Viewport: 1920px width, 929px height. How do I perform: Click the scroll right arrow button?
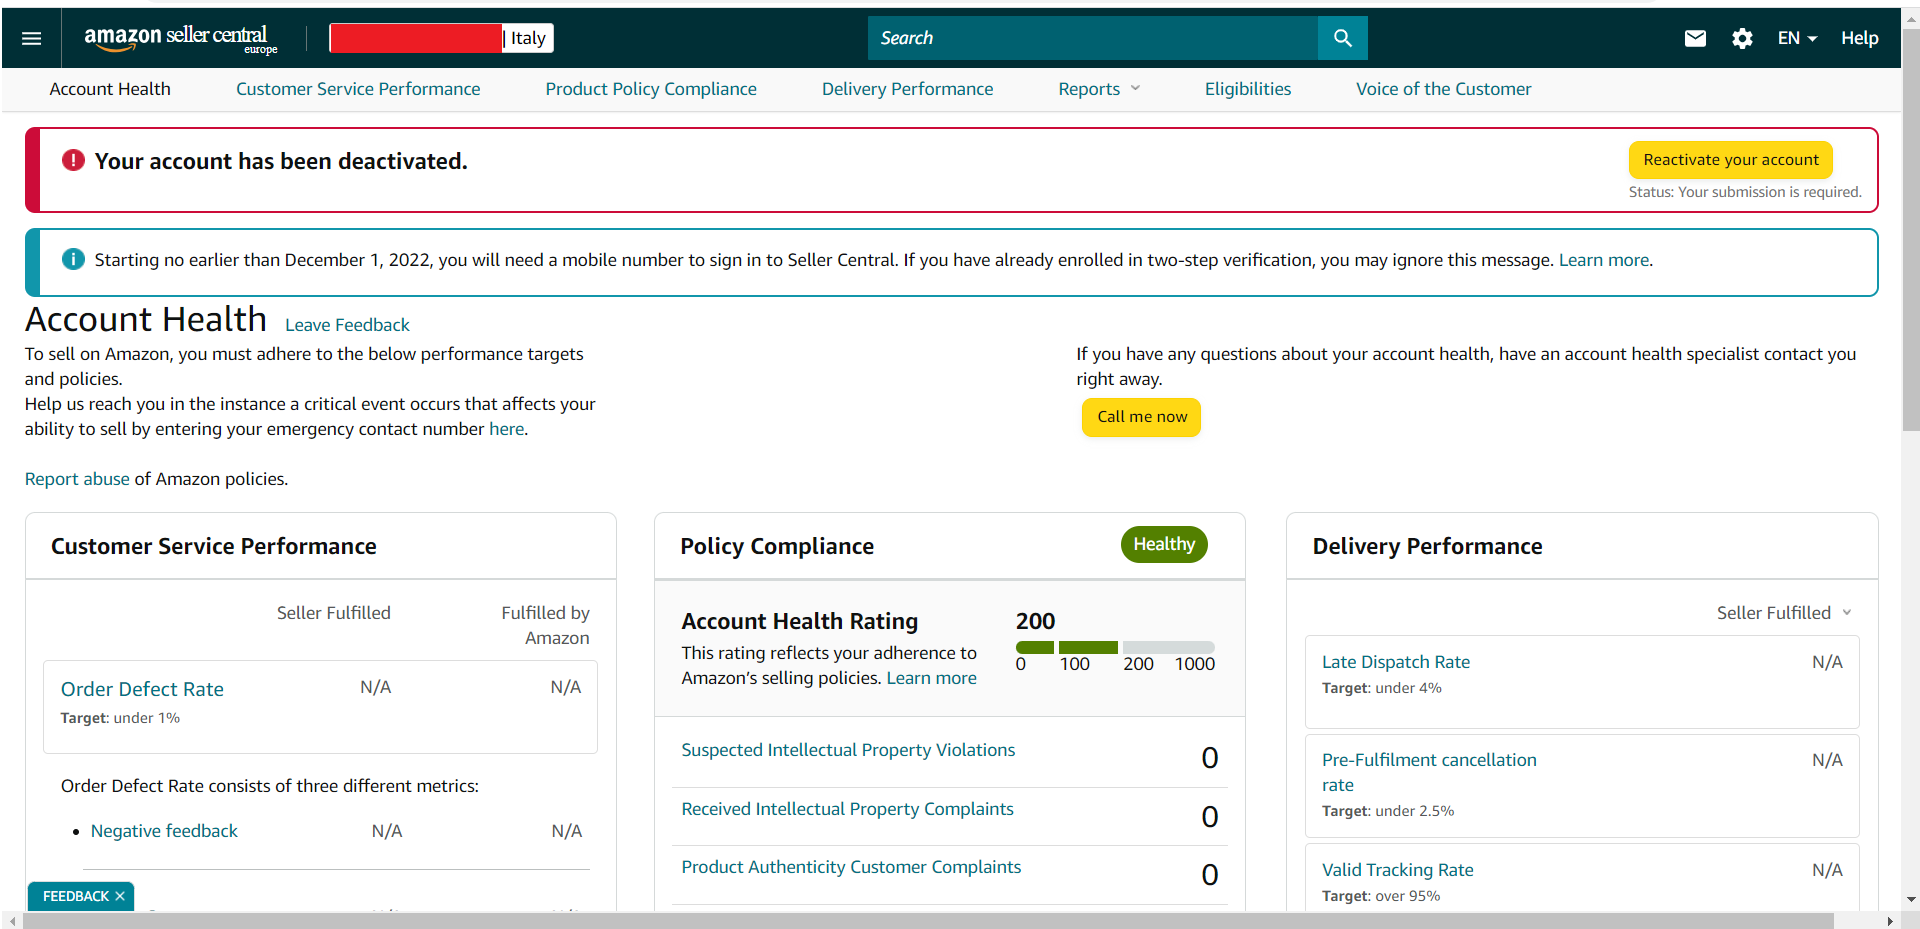[x=1889, y=921]
